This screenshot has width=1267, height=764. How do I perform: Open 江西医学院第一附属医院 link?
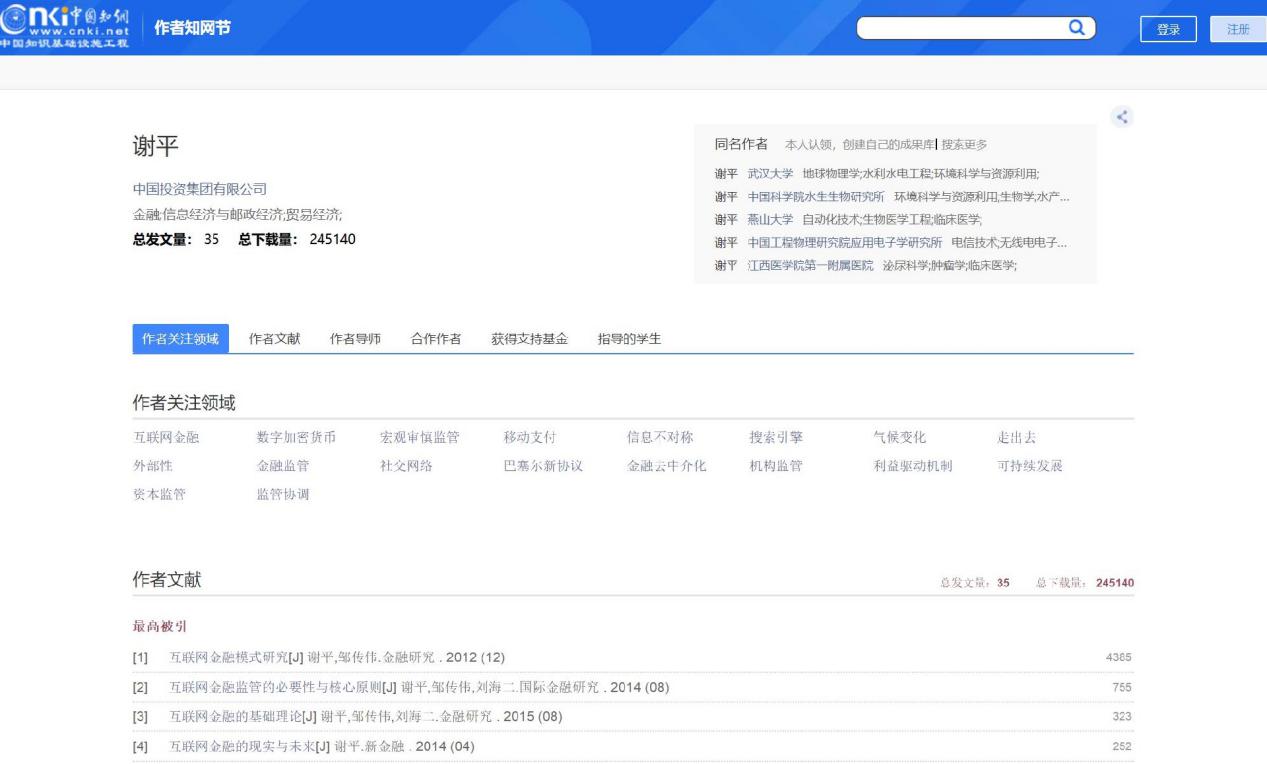tap(810, 265)
